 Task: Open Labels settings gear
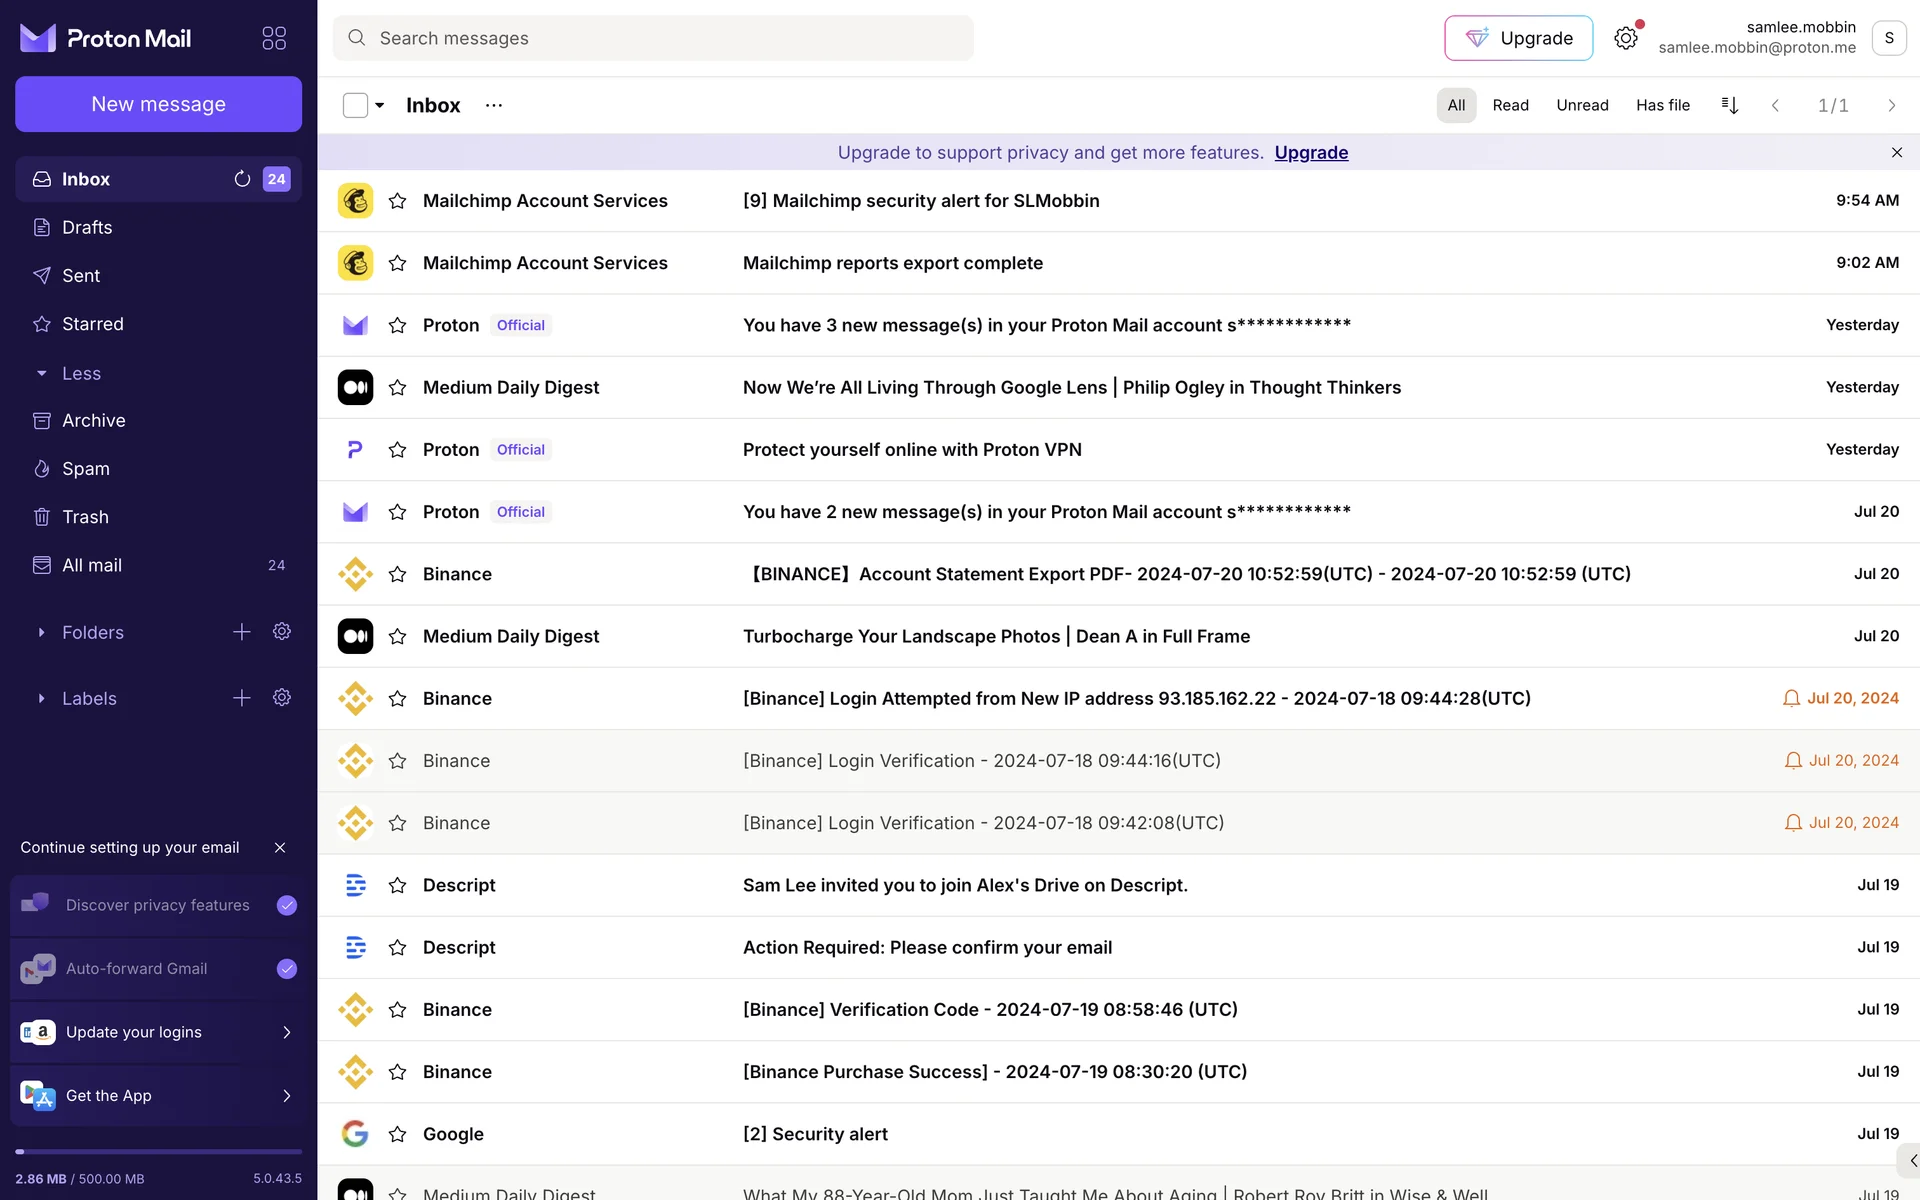pyautogui.click(x=282, y=698)
